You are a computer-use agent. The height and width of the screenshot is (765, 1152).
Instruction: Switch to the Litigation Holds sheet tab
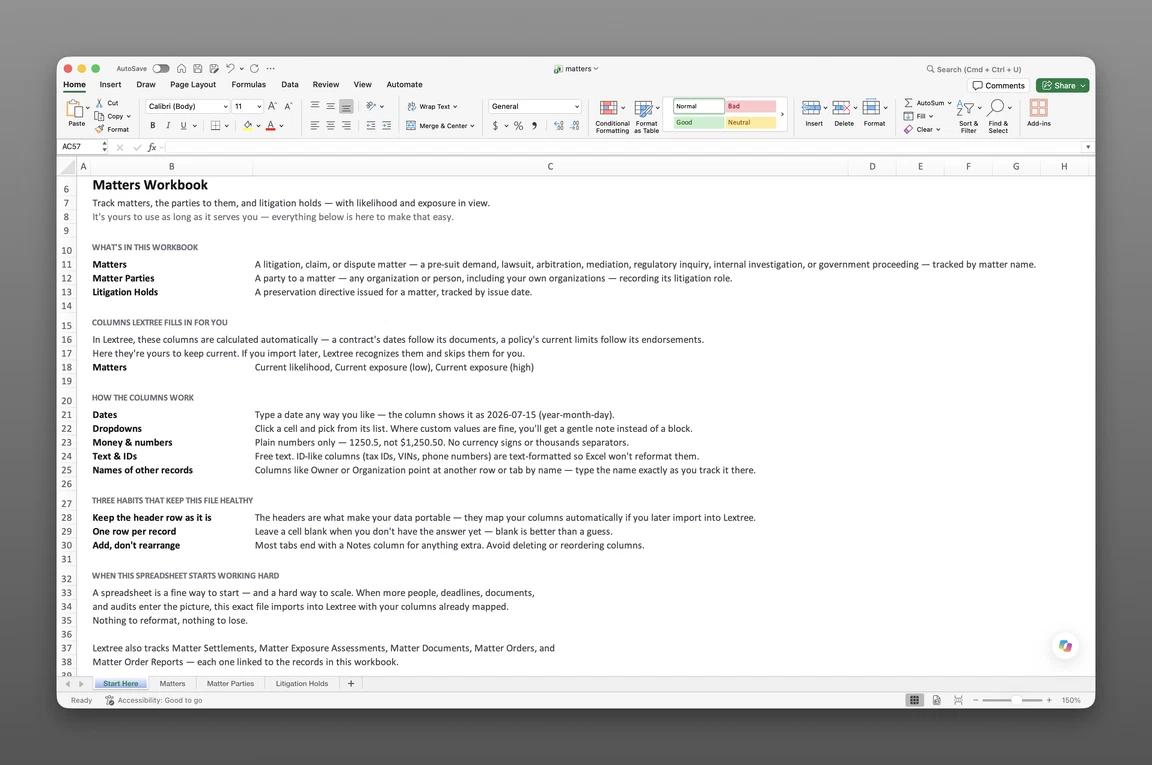pos(302,683)
